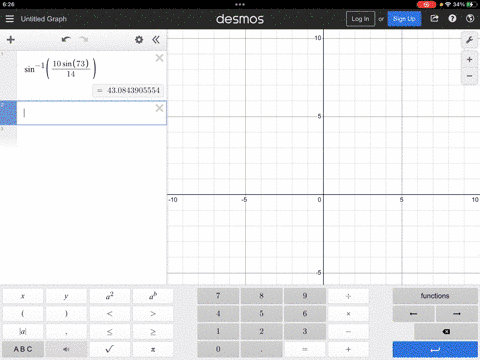Tap the absolute value key
Image resolution: width=480 pixels, height=360 pixels.
(x=23, y=332)
